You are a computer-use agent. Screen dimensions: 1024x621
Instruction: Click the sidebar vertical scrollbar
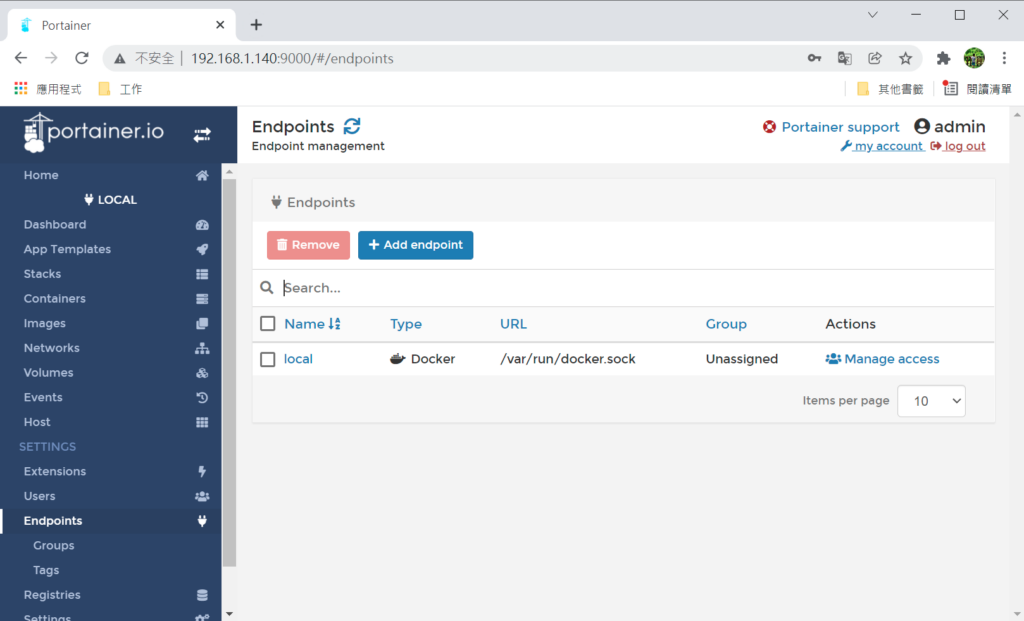pos(229,370)
